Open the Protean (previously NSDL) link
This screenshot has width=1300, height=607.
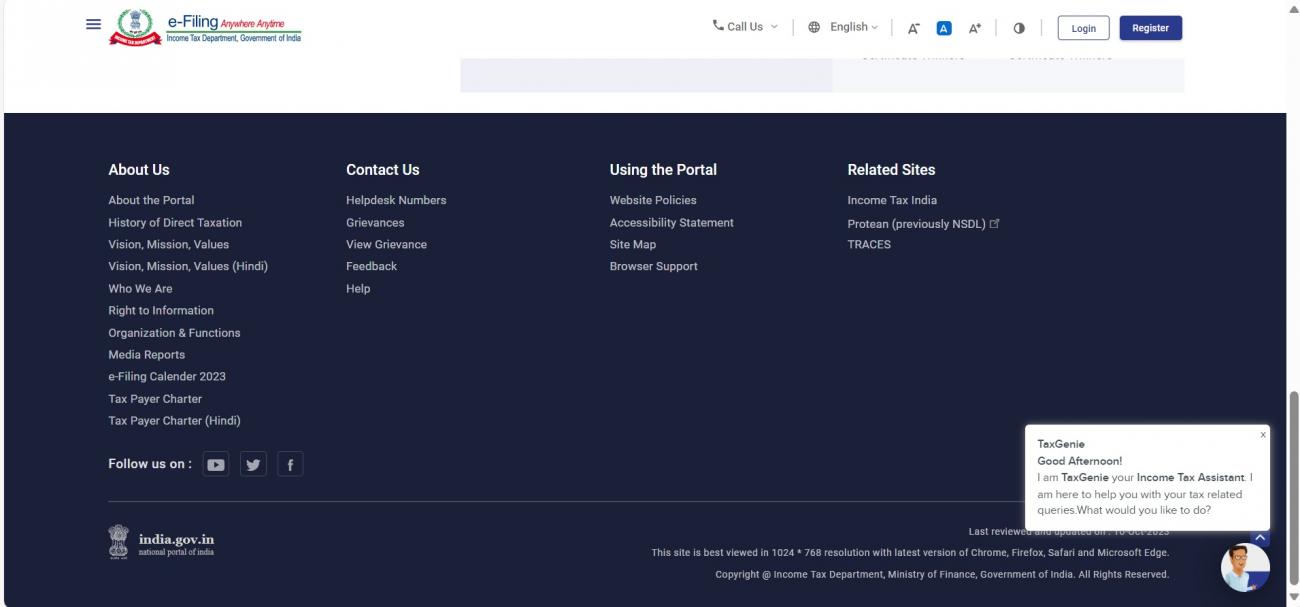coord(916,223)
